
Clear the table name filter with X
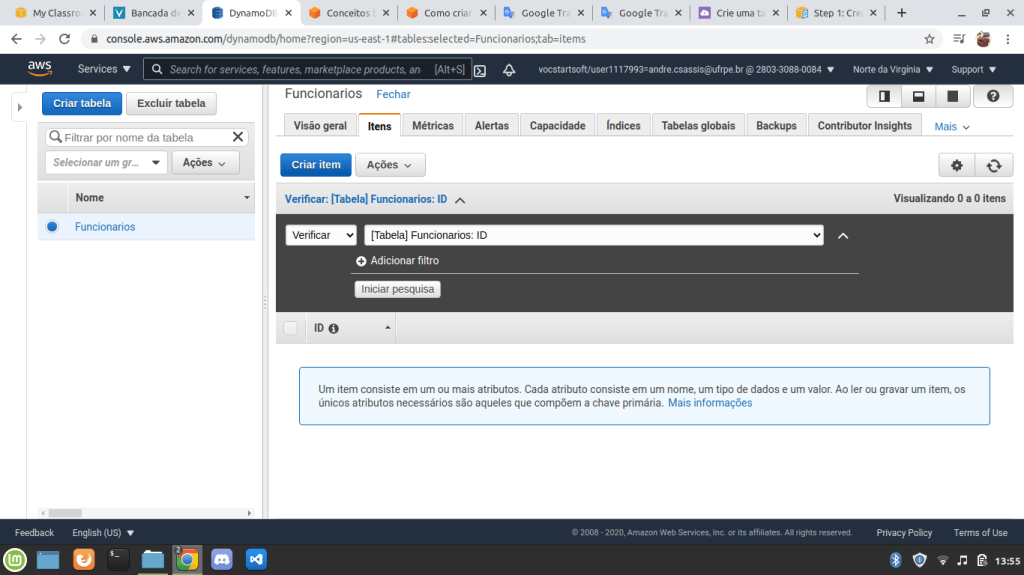click(x=238, y=137)
